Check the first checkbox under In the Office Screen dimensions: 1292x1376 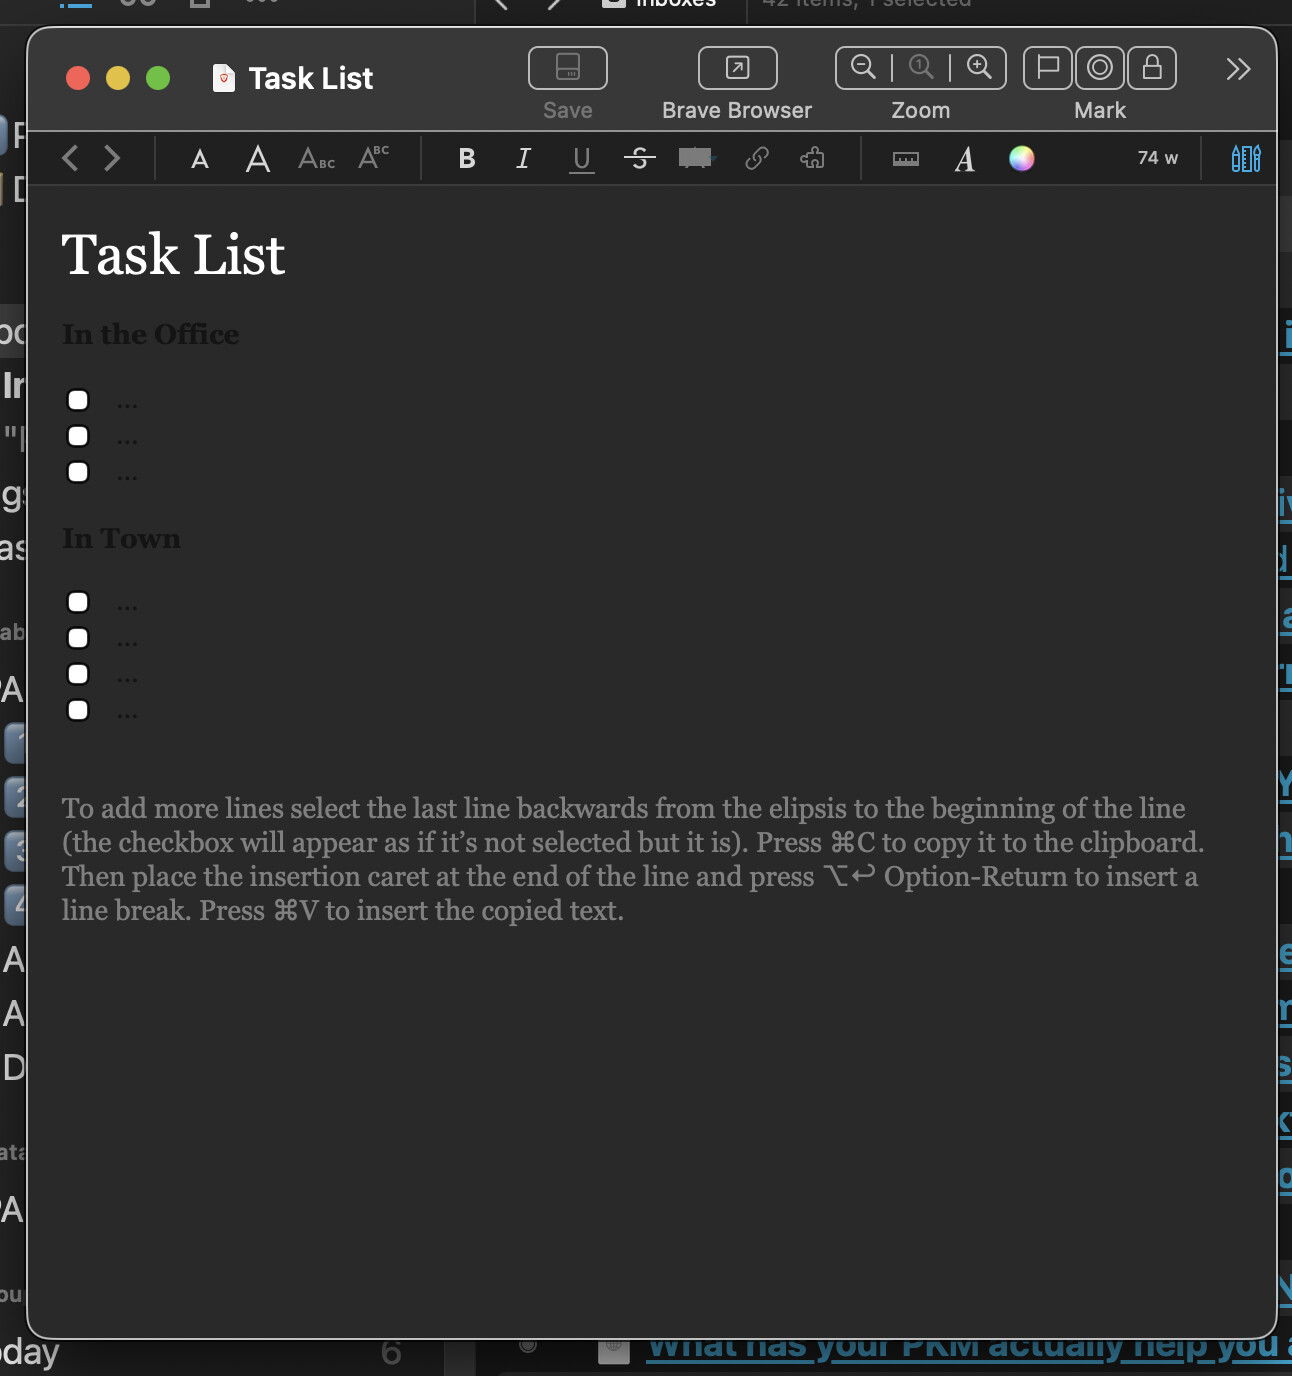(x=78, y=400)
